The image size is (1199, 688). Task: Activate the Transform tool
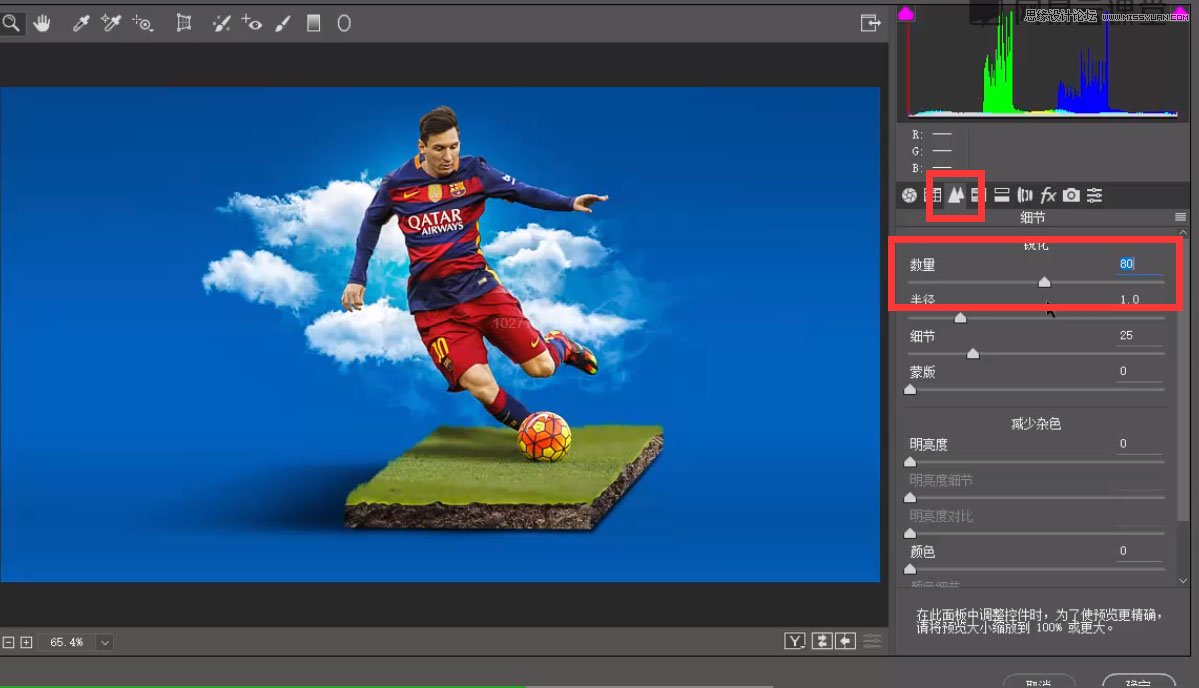click(x=184, y=23)
